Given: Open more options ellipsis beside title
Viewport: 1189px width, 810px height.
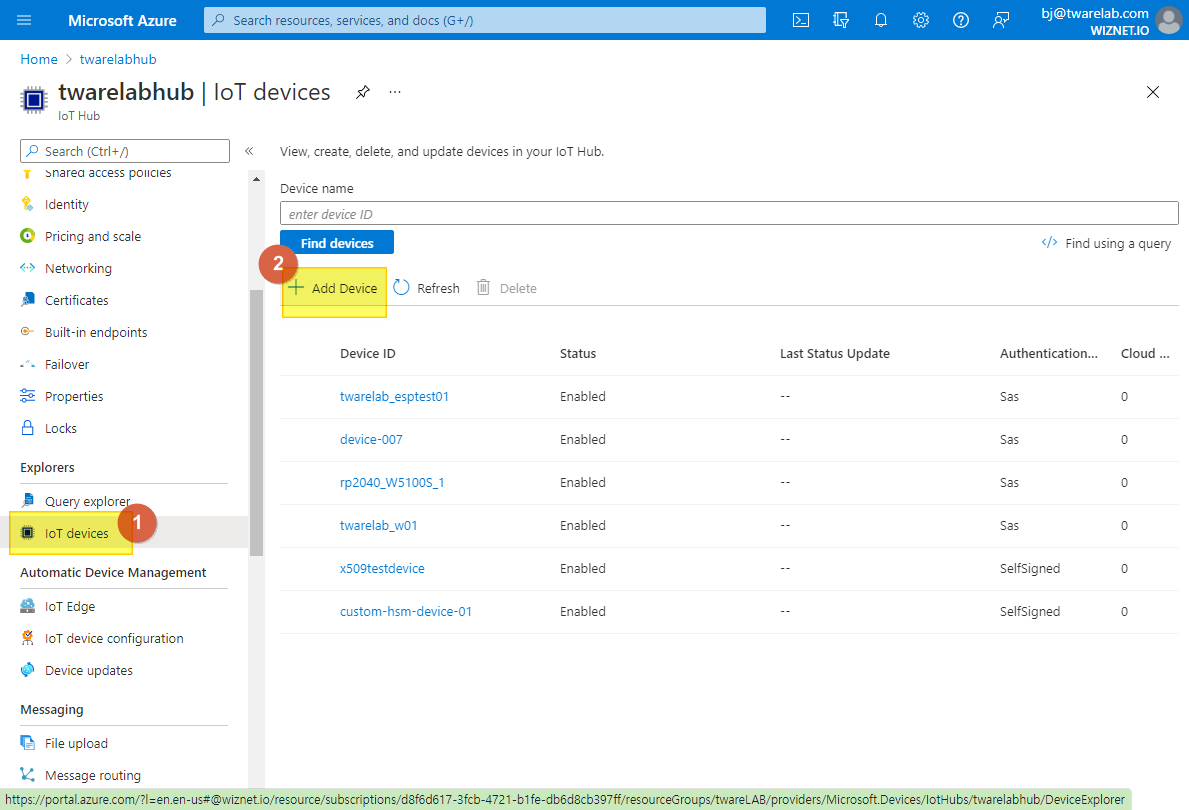Looking at the screenshot, I should pyautogui.click(x=395, y=92).
